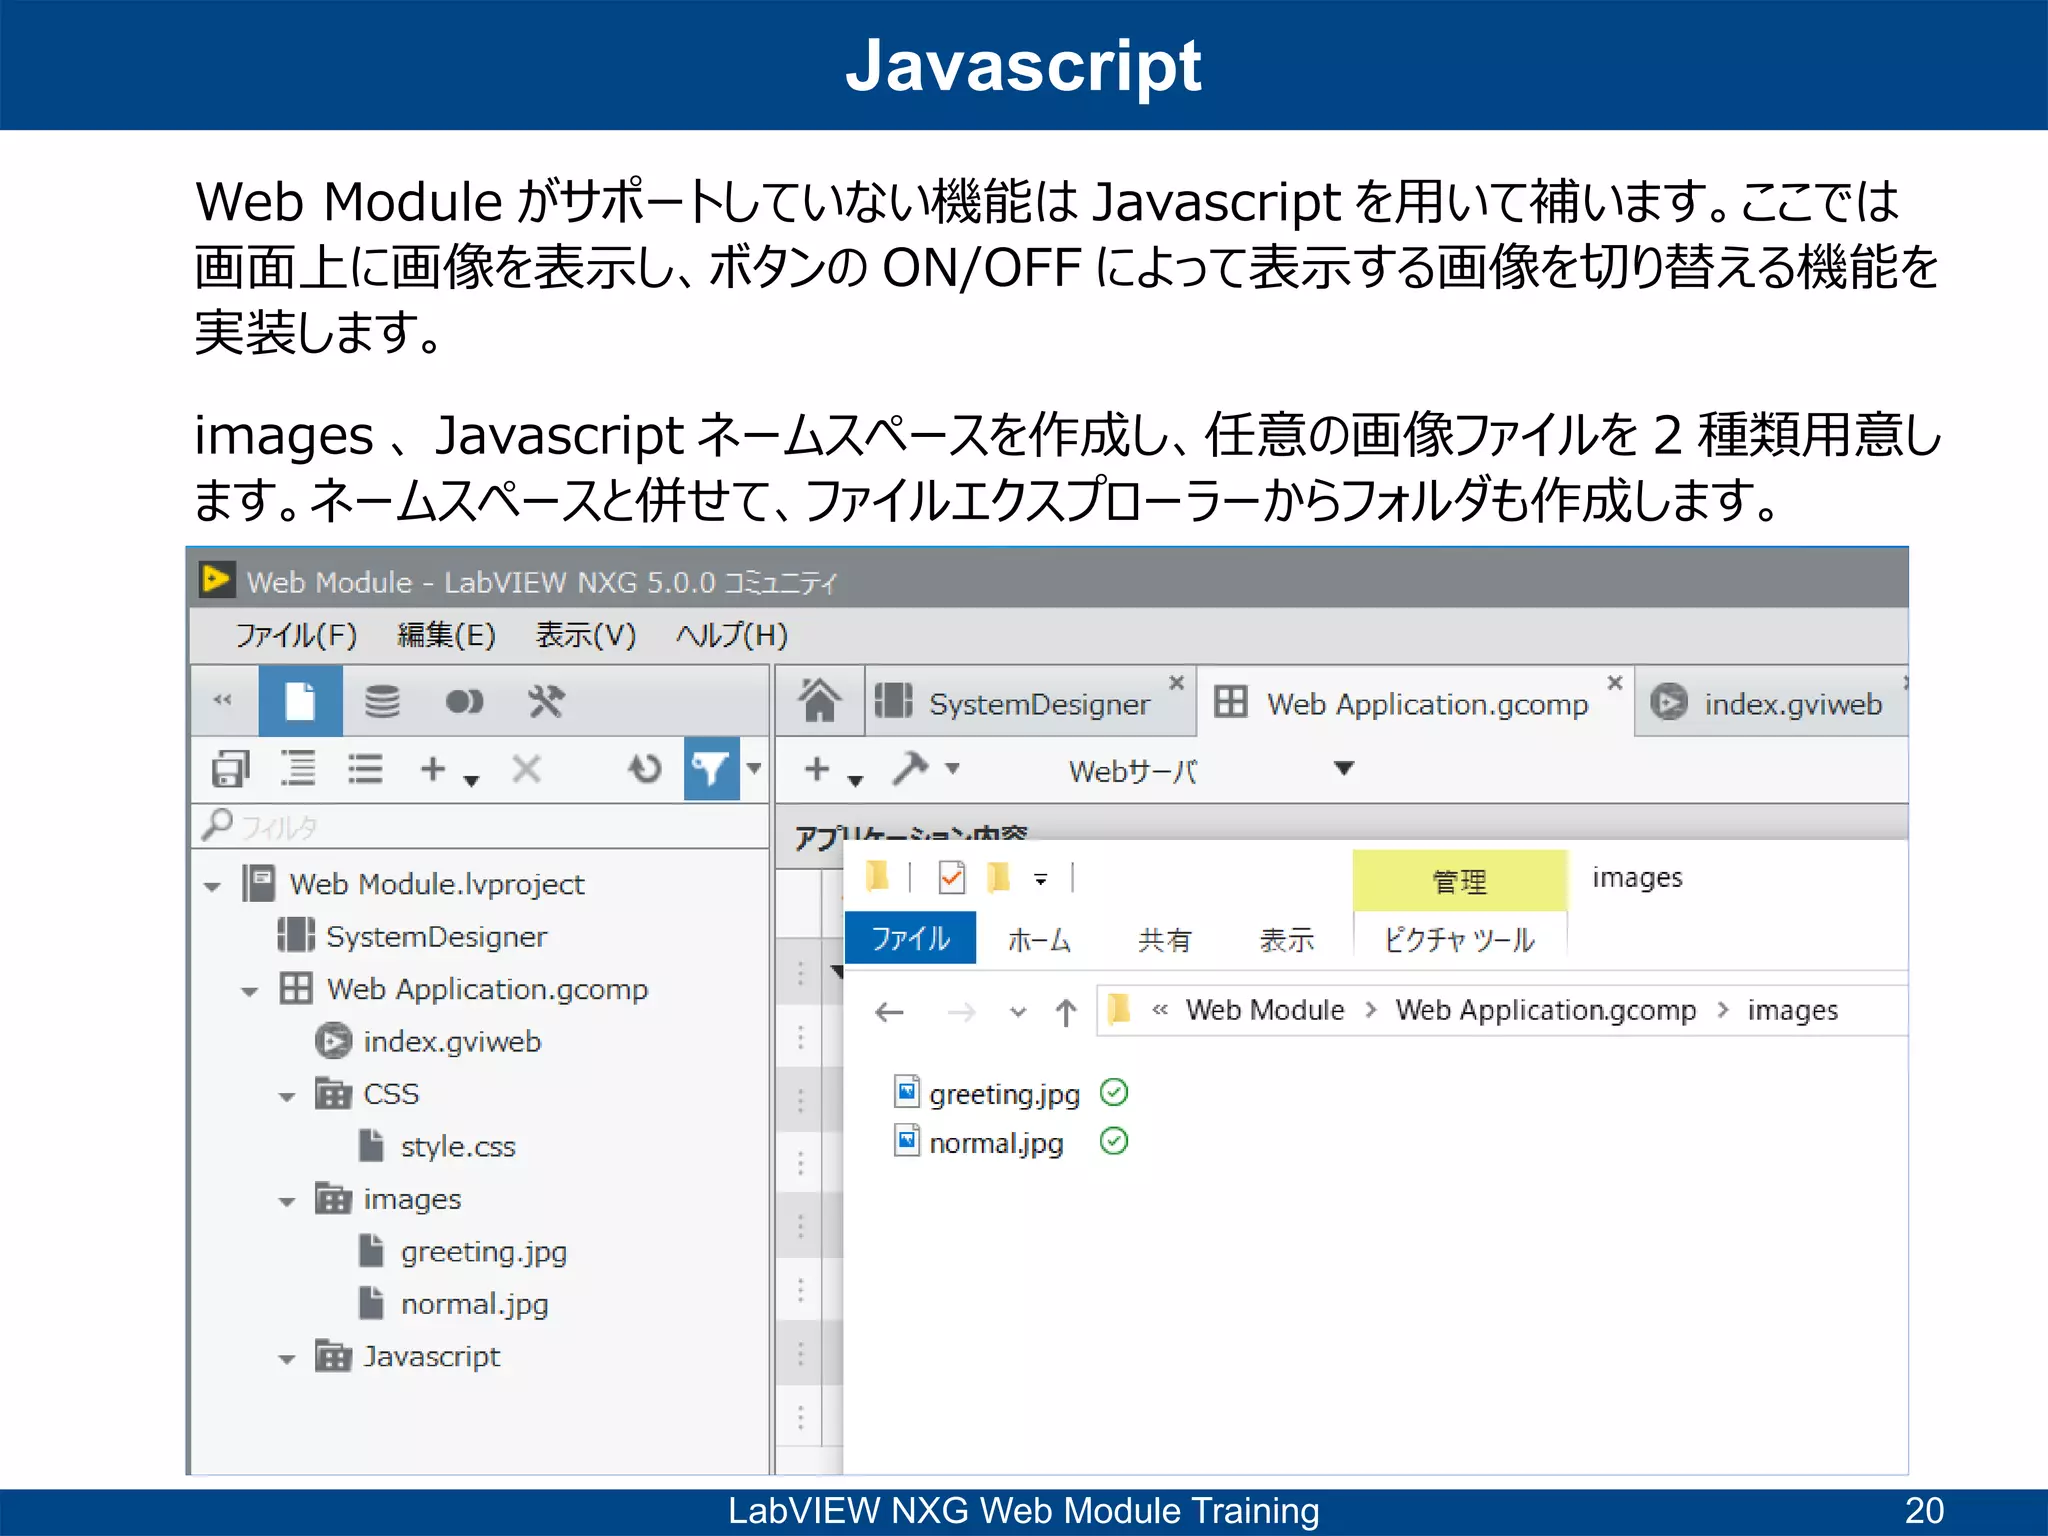Click Web Module in Explorer breadcrumb path
The image size is (2048, 1536).
[x=1264, y=1011]
